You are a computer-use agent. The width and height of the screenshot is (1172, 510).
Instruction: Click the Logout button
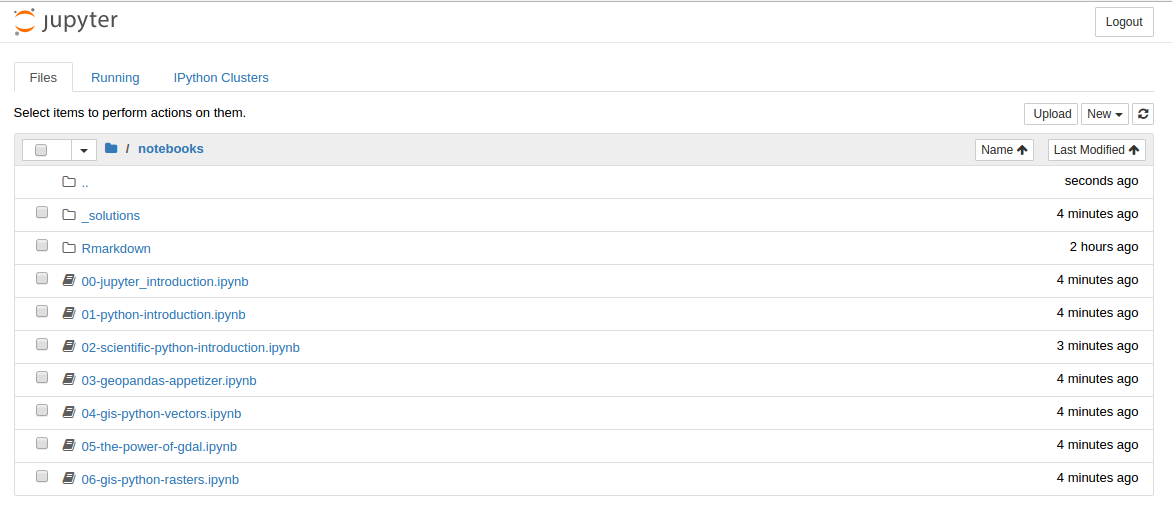tap(1124, 22)
